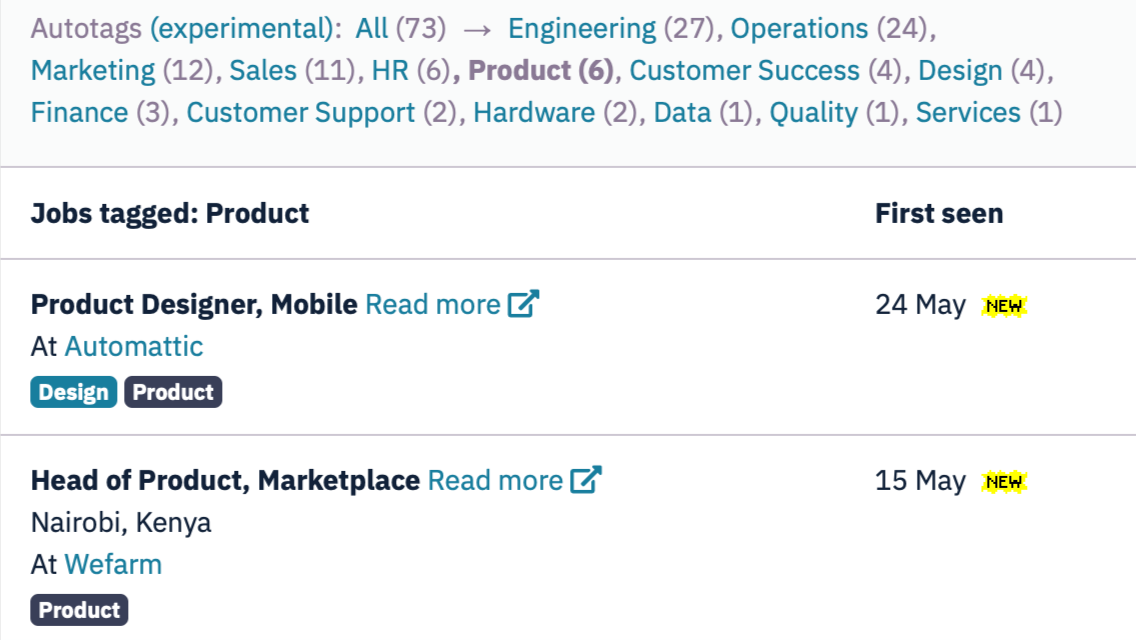Open Read more for Product Designer, Mobile
1136x640 pixels.
tap(433, 304)
